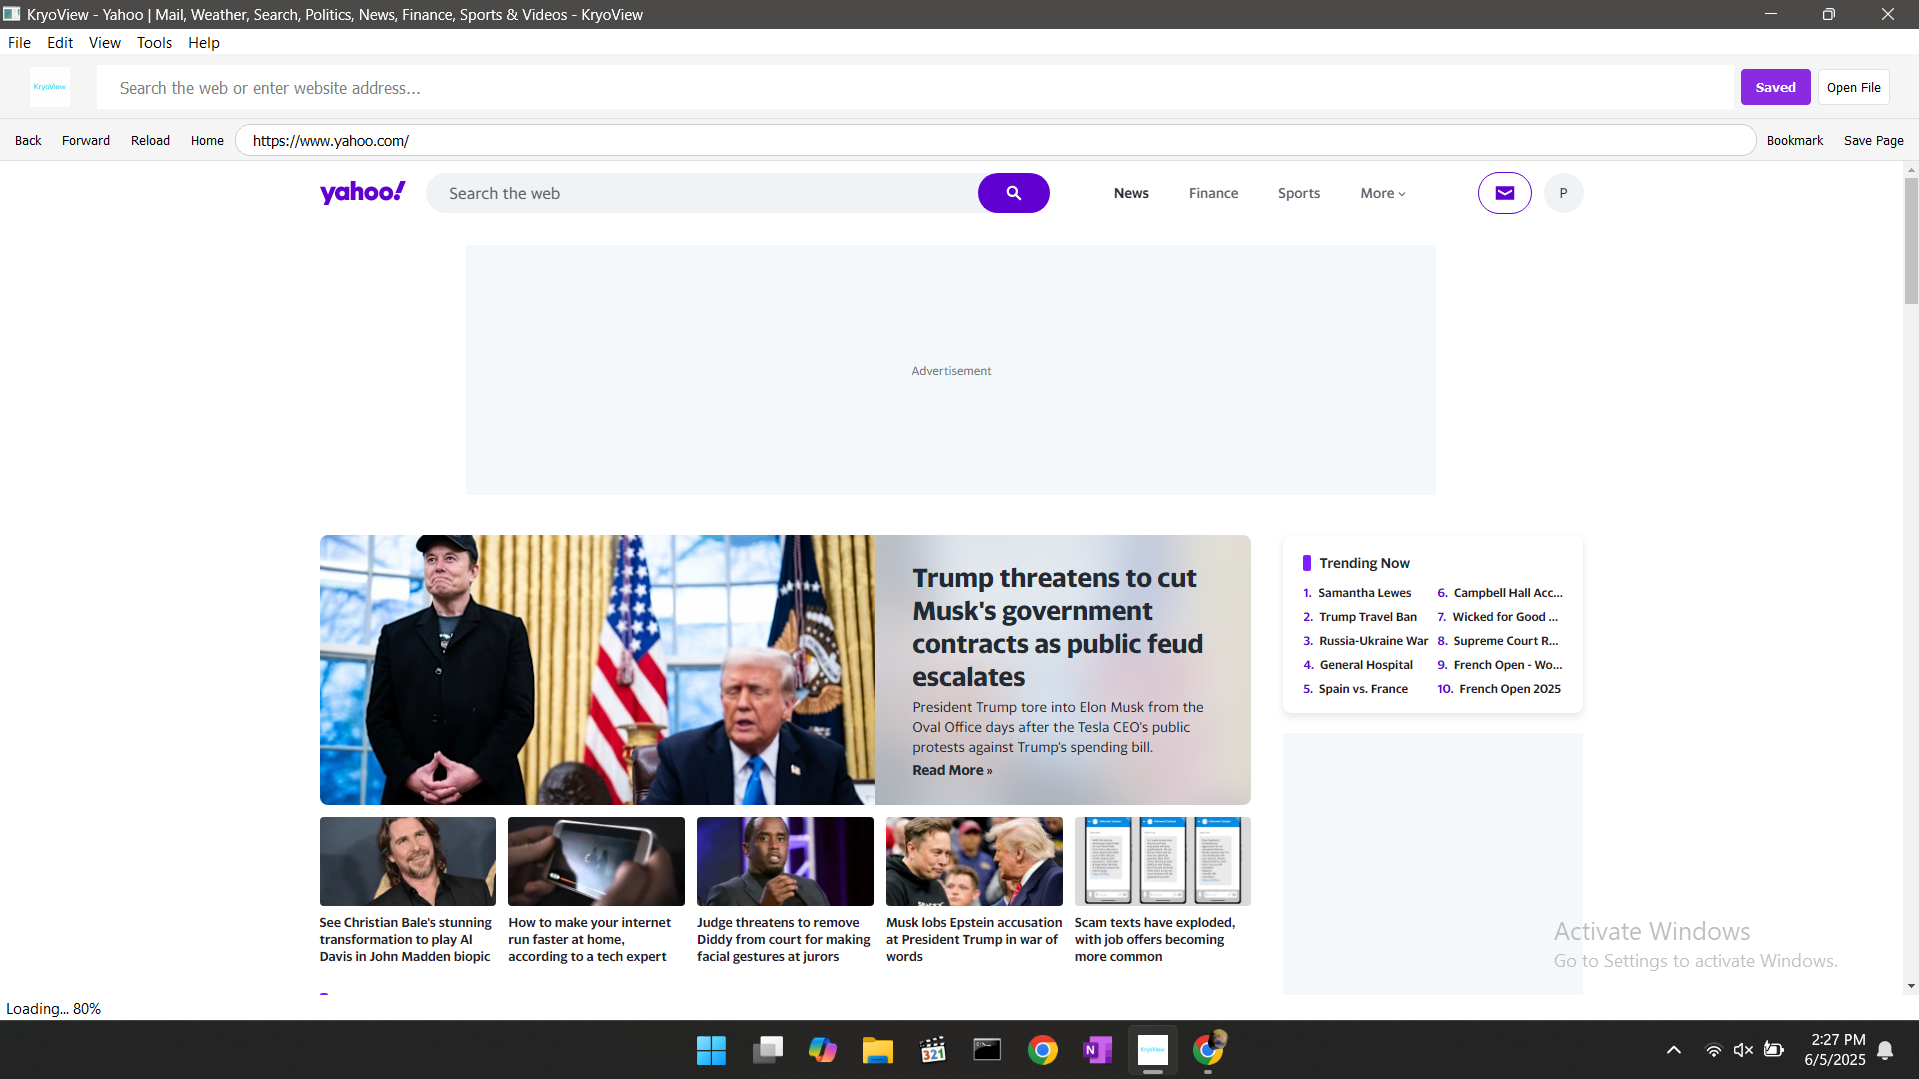The image size is (1919, 1079).
Task: Open the File menu
Action: click(x=19, y=43)
